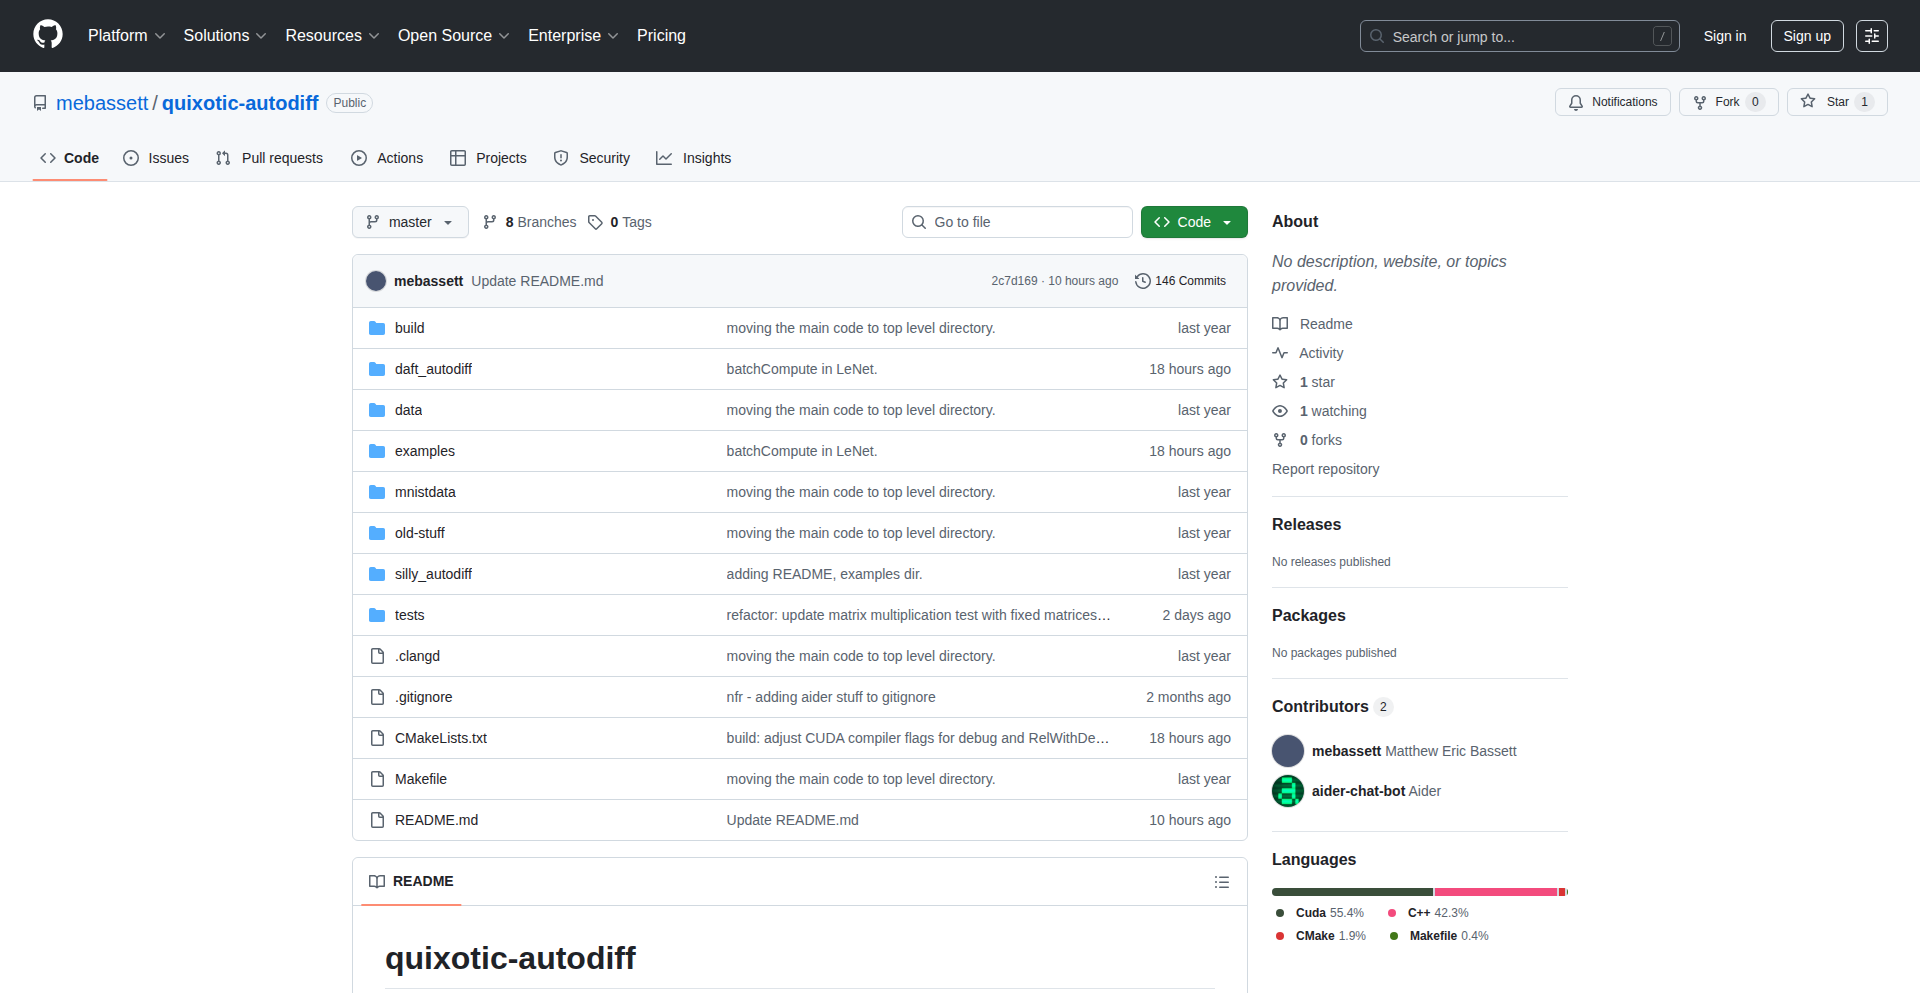
Task: Fork the repository
Action: pos(1727,102)
